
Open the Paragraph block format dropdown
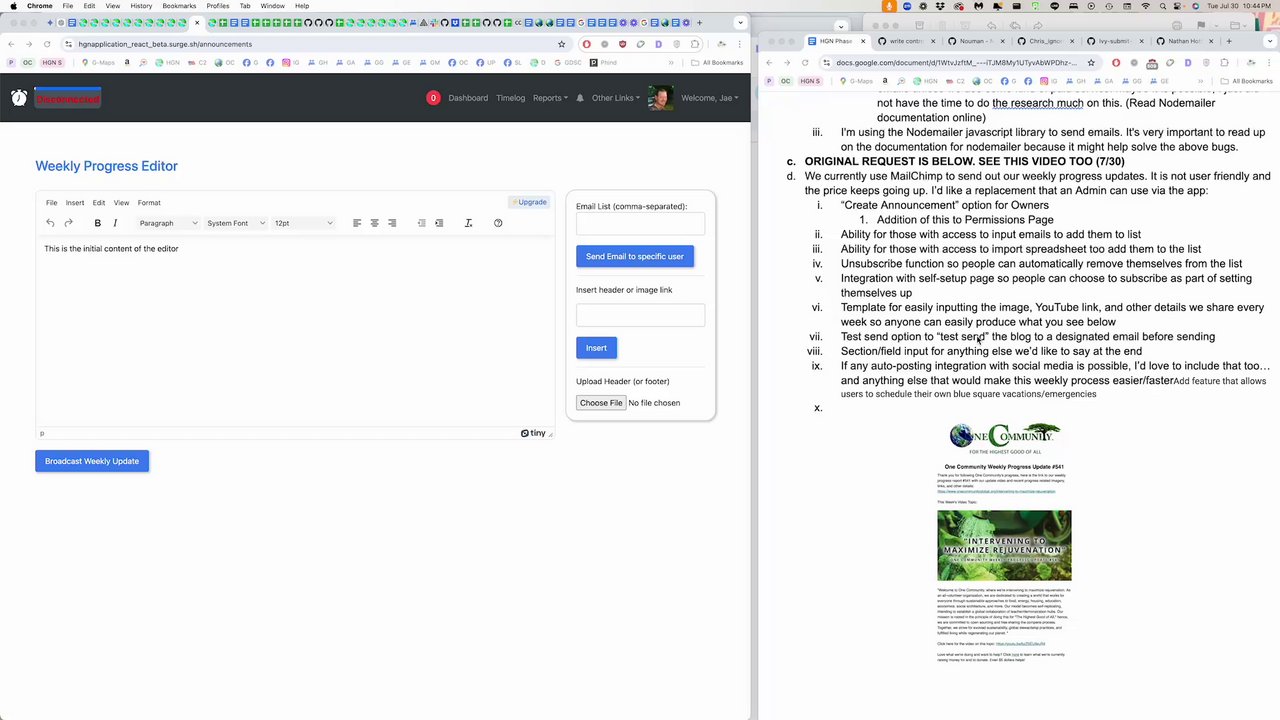pyautogui.click(x=169, y=223)
